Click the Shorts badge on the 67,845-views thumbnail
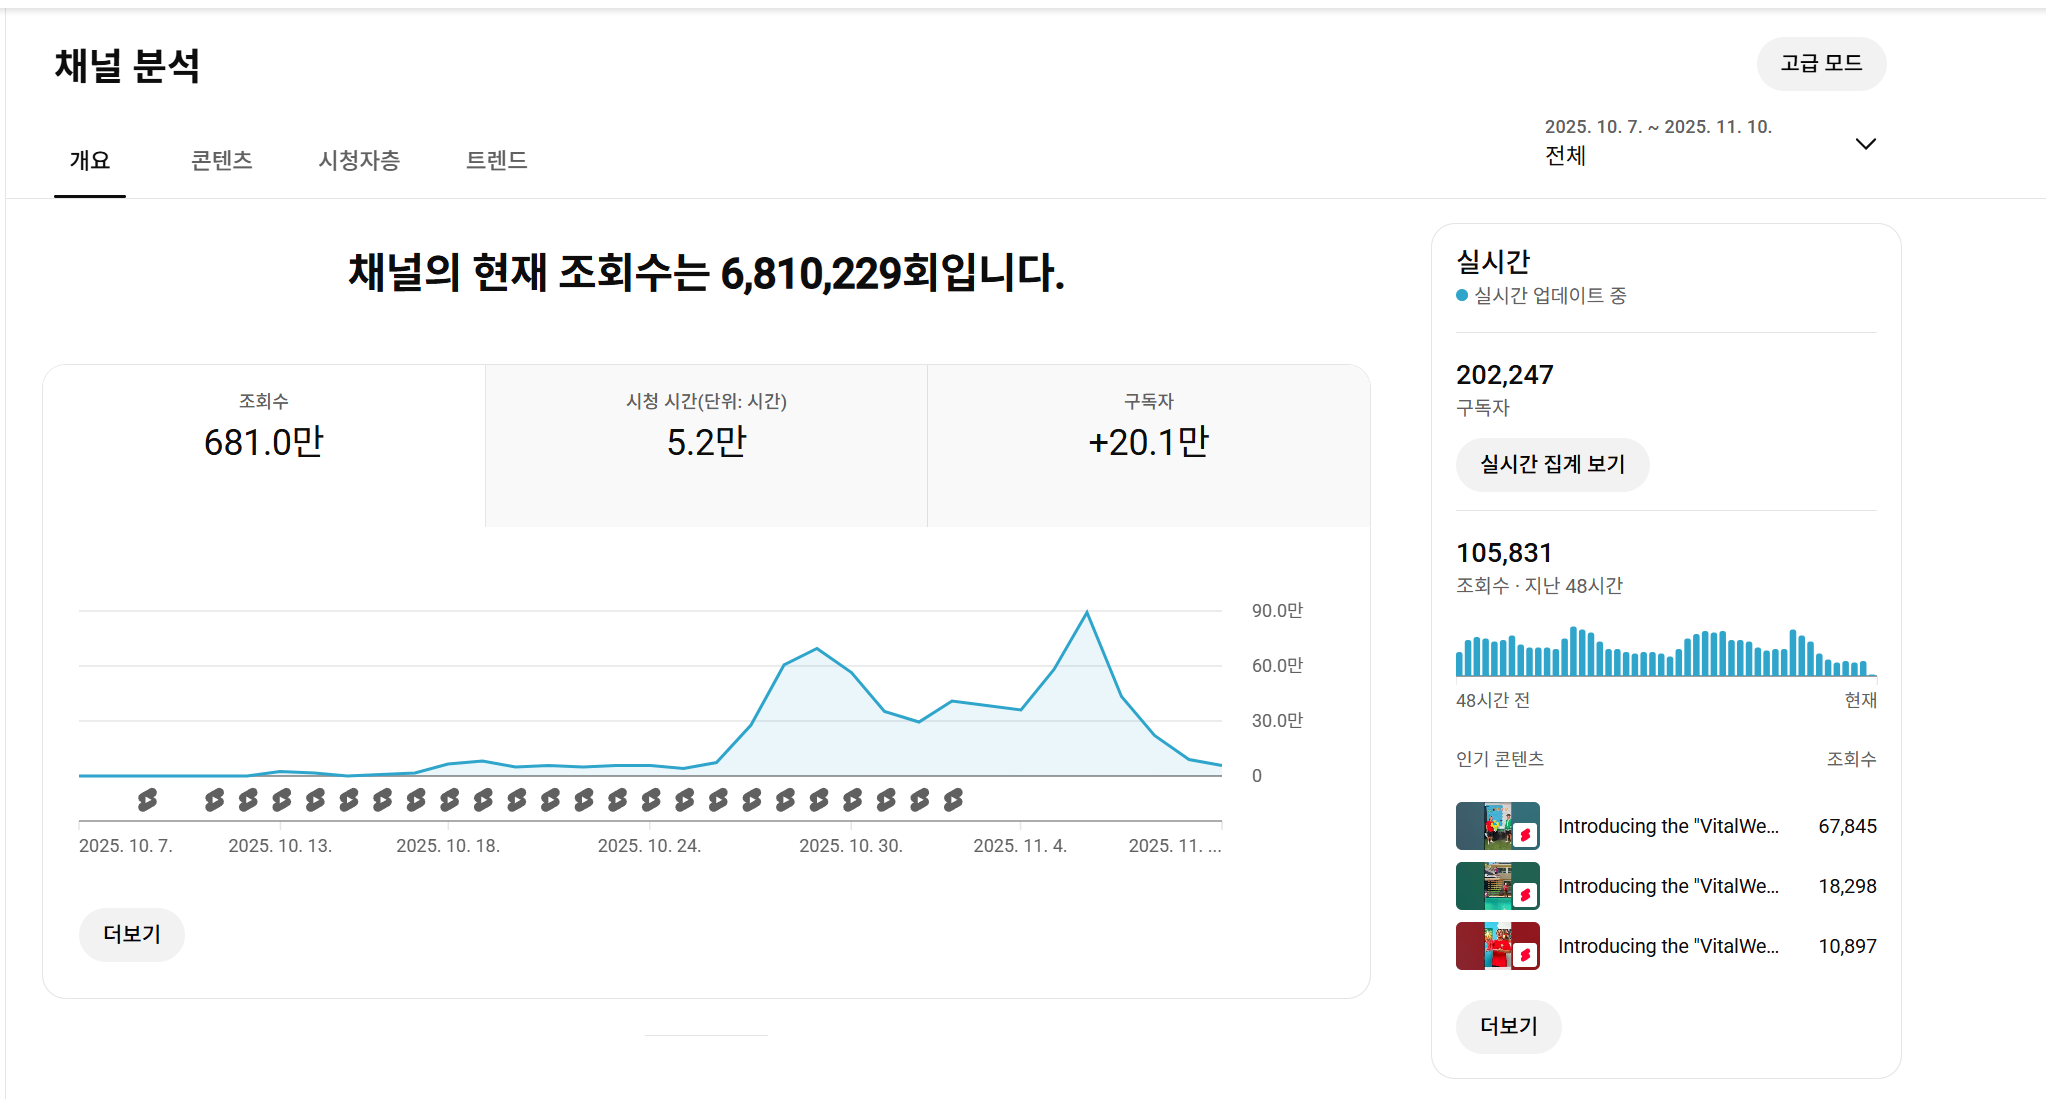 pos(1524,835)
